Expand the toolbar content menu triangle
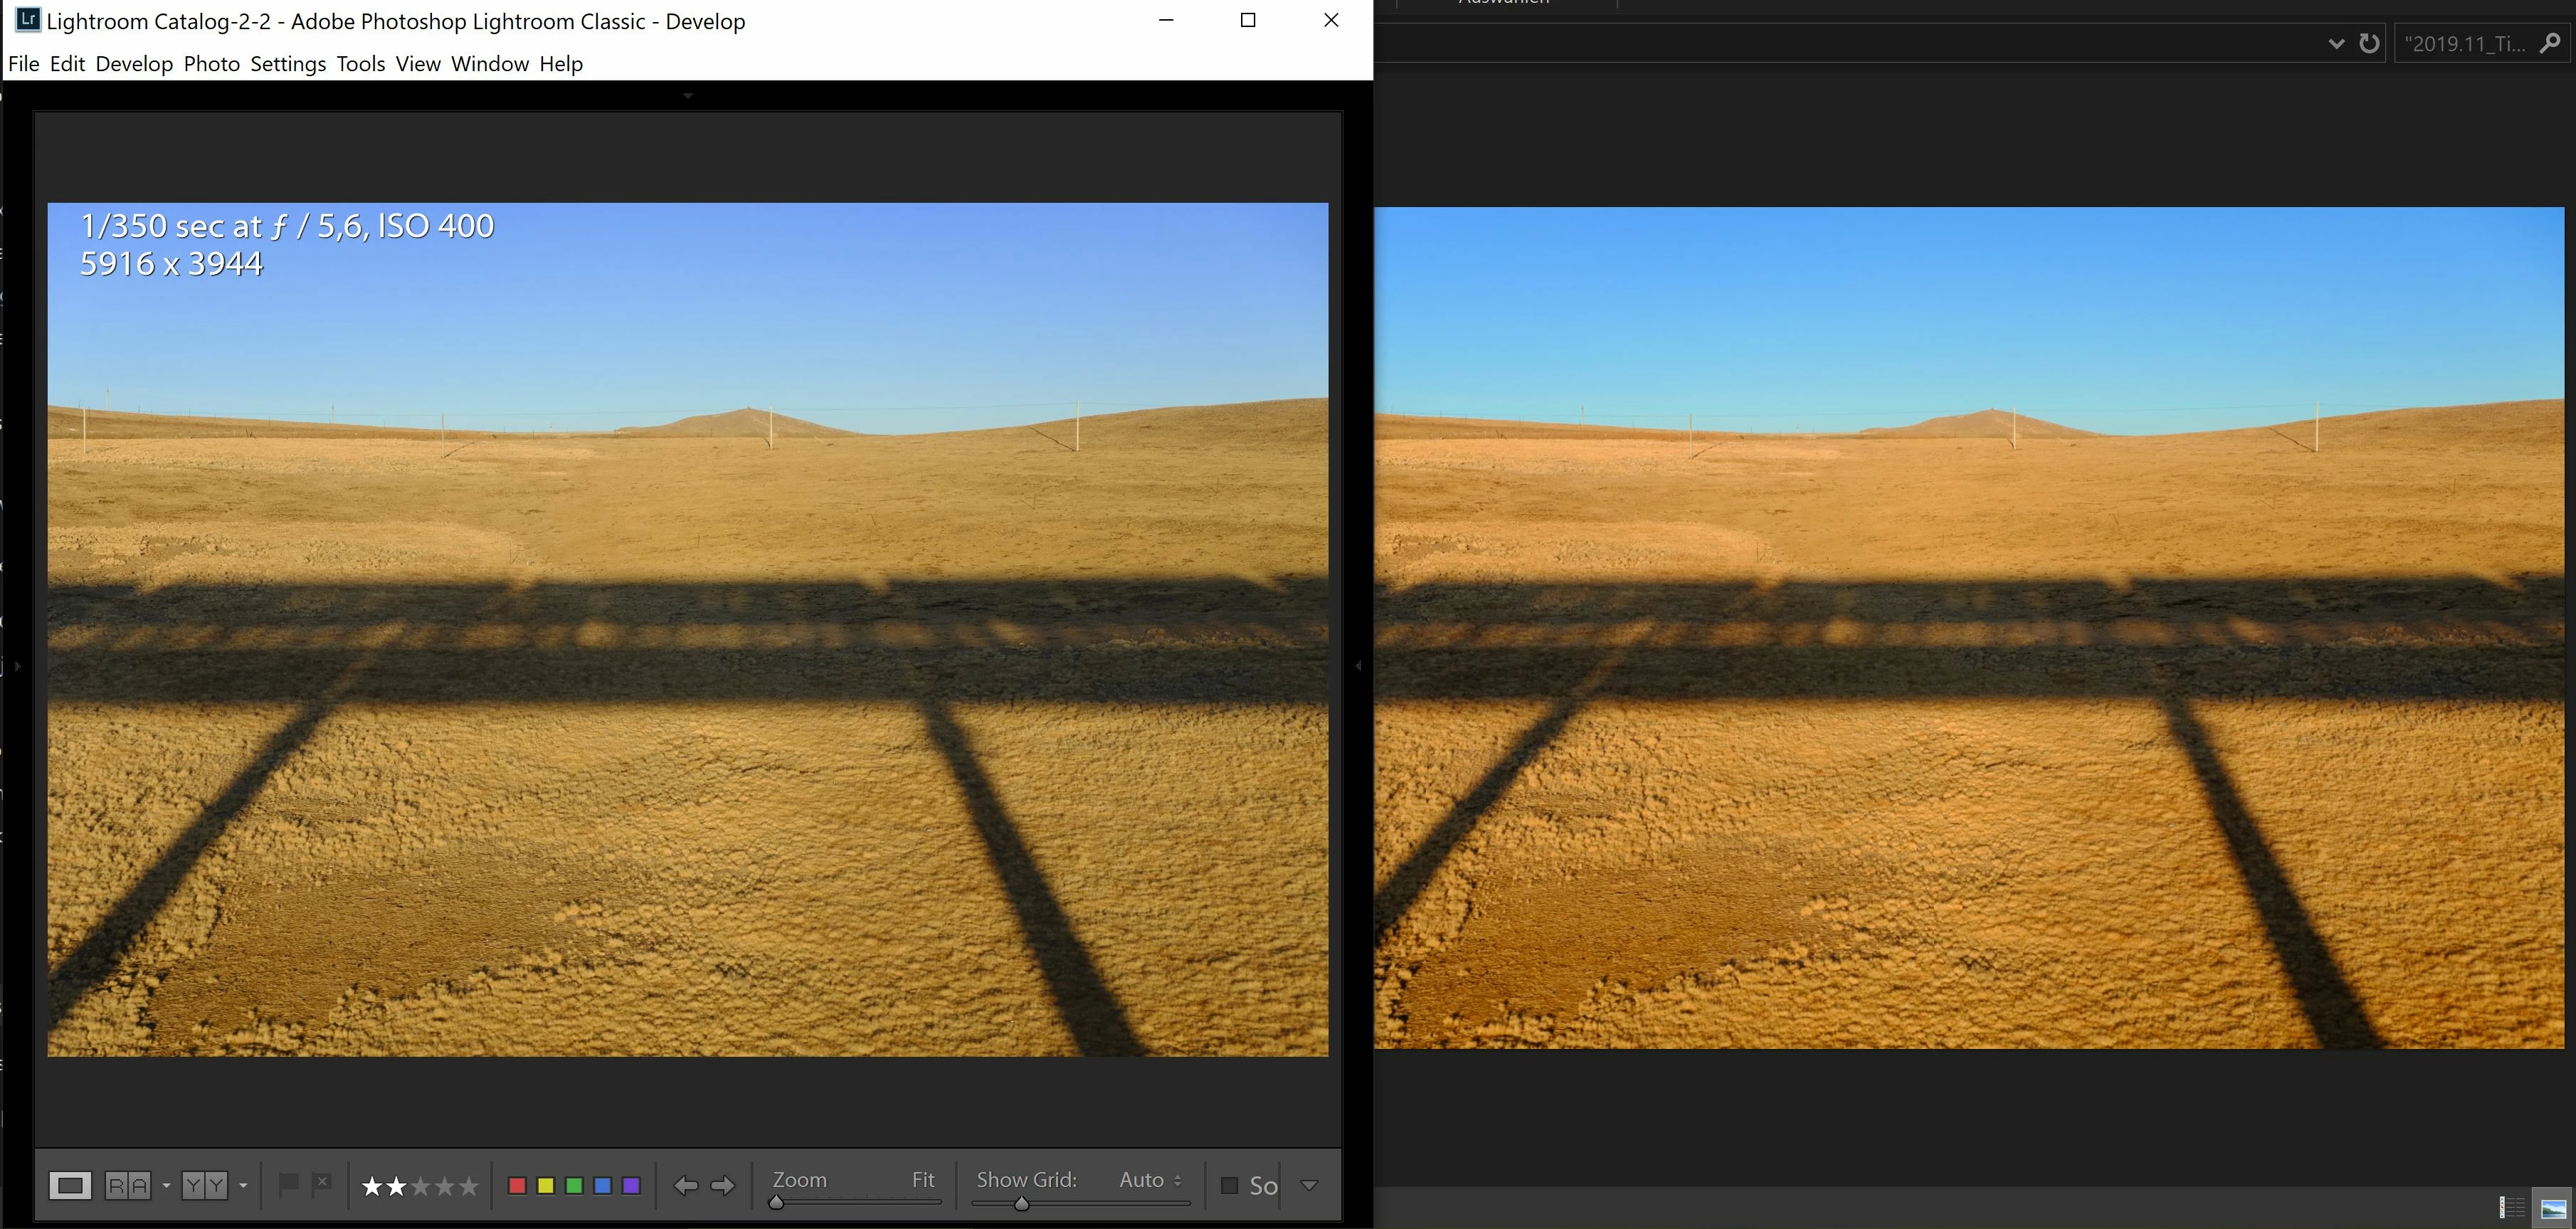Image resolution: width=2576 pixels, height=1229 pixels. [1309, 1185]
